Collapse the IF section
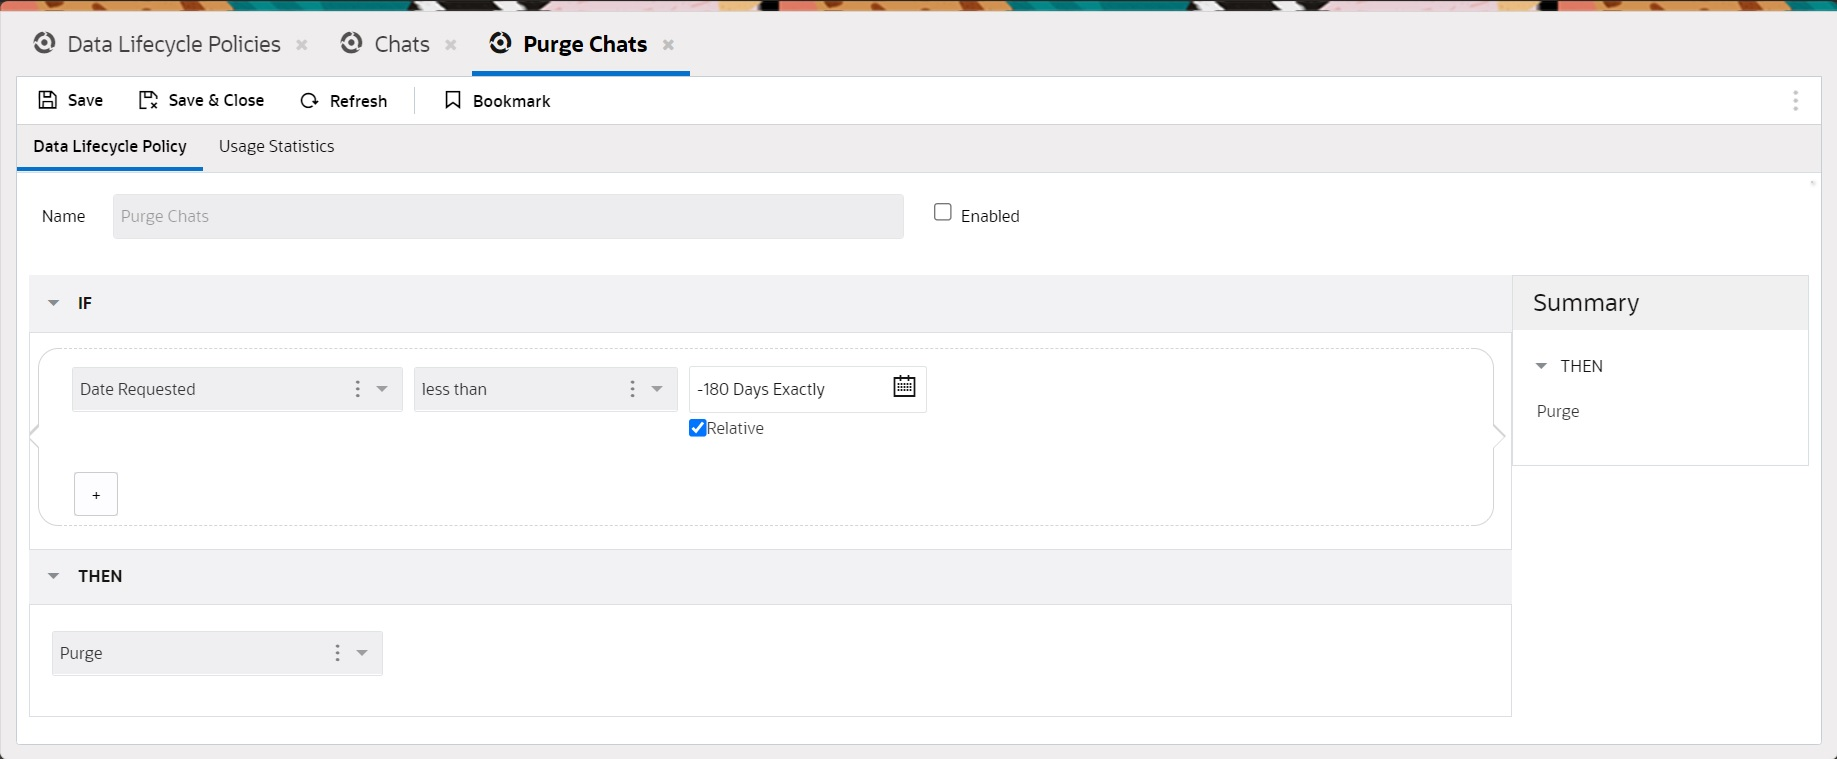This screenshot has width=1837, height=759. pos(54,303)
